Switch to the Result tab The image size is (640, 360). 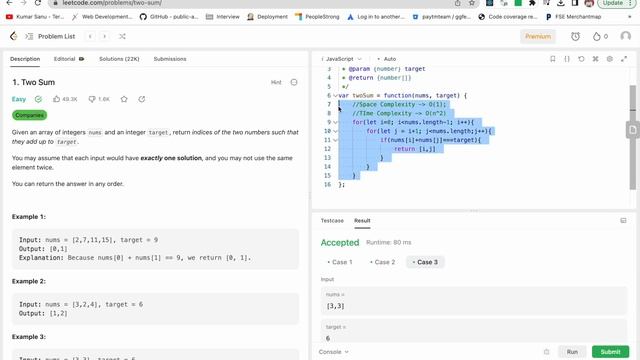tap(362, 220)
